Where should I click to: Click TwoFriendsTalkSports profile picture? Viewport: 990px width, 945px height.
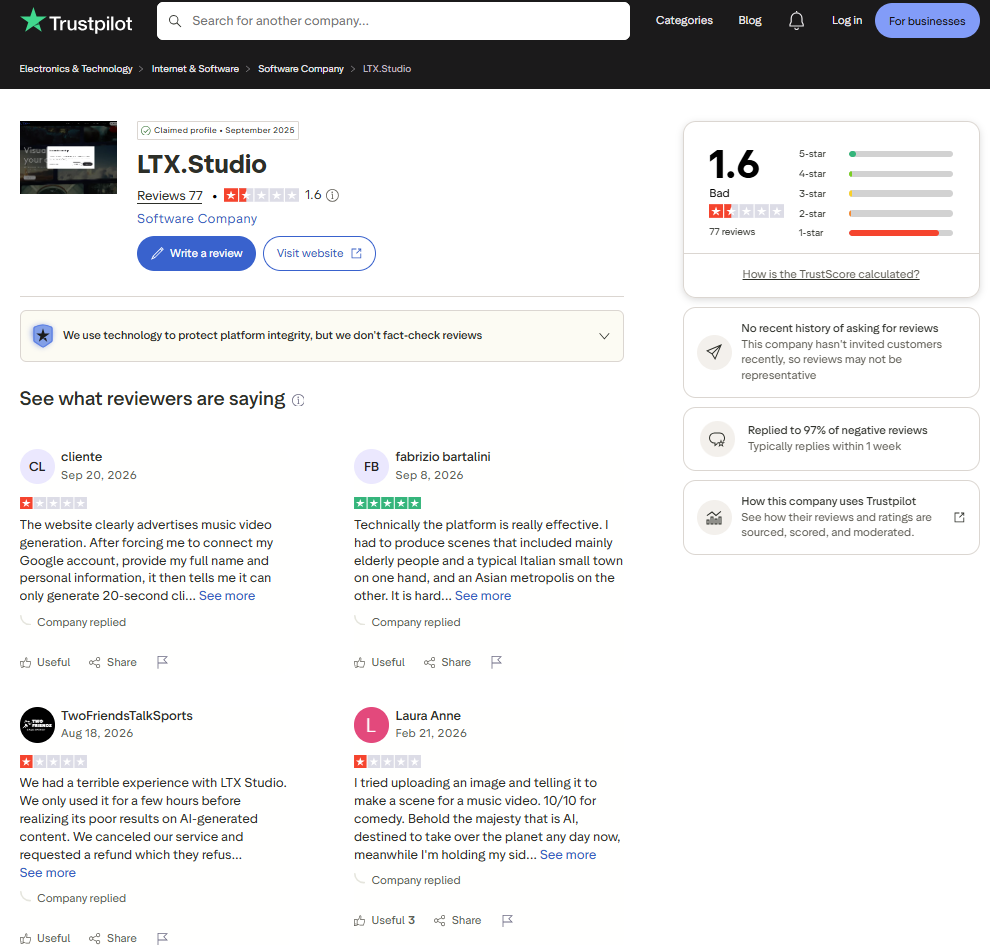[37, 725]
